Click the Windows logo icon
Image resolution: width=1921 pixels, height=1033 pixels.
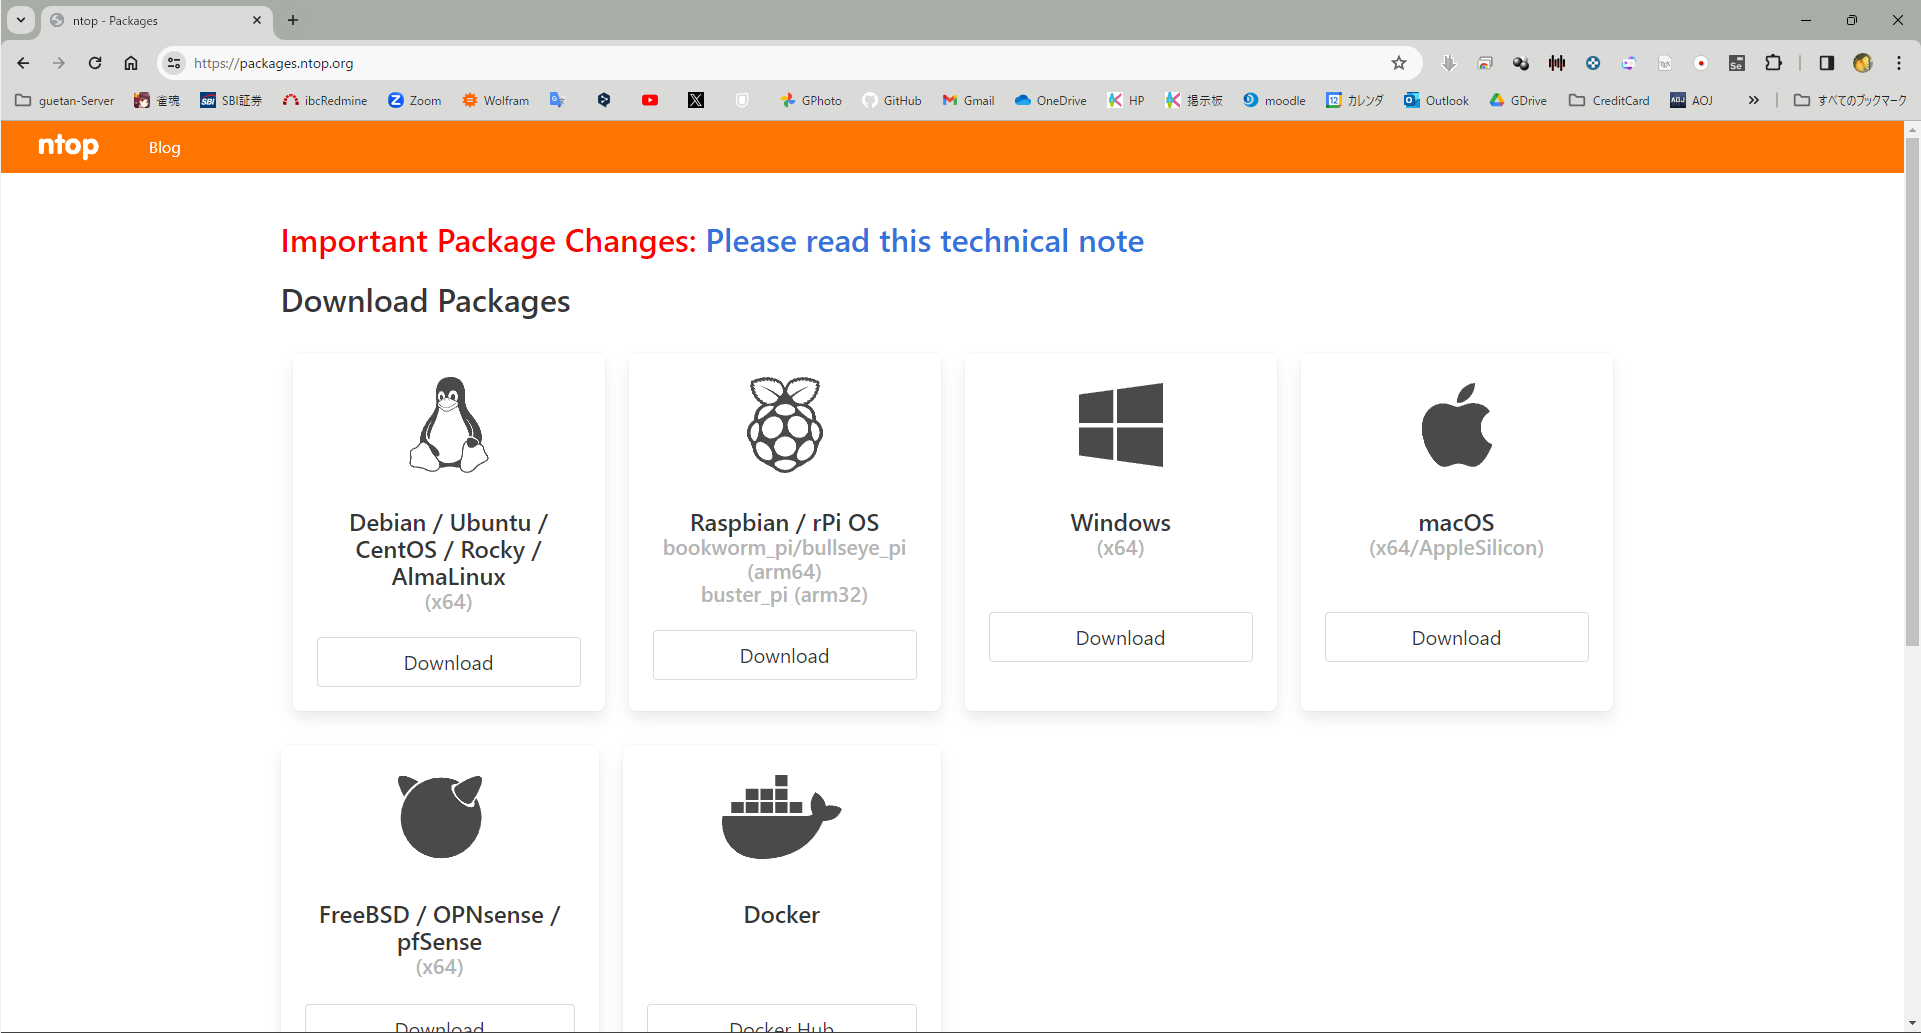point(1120,425)
